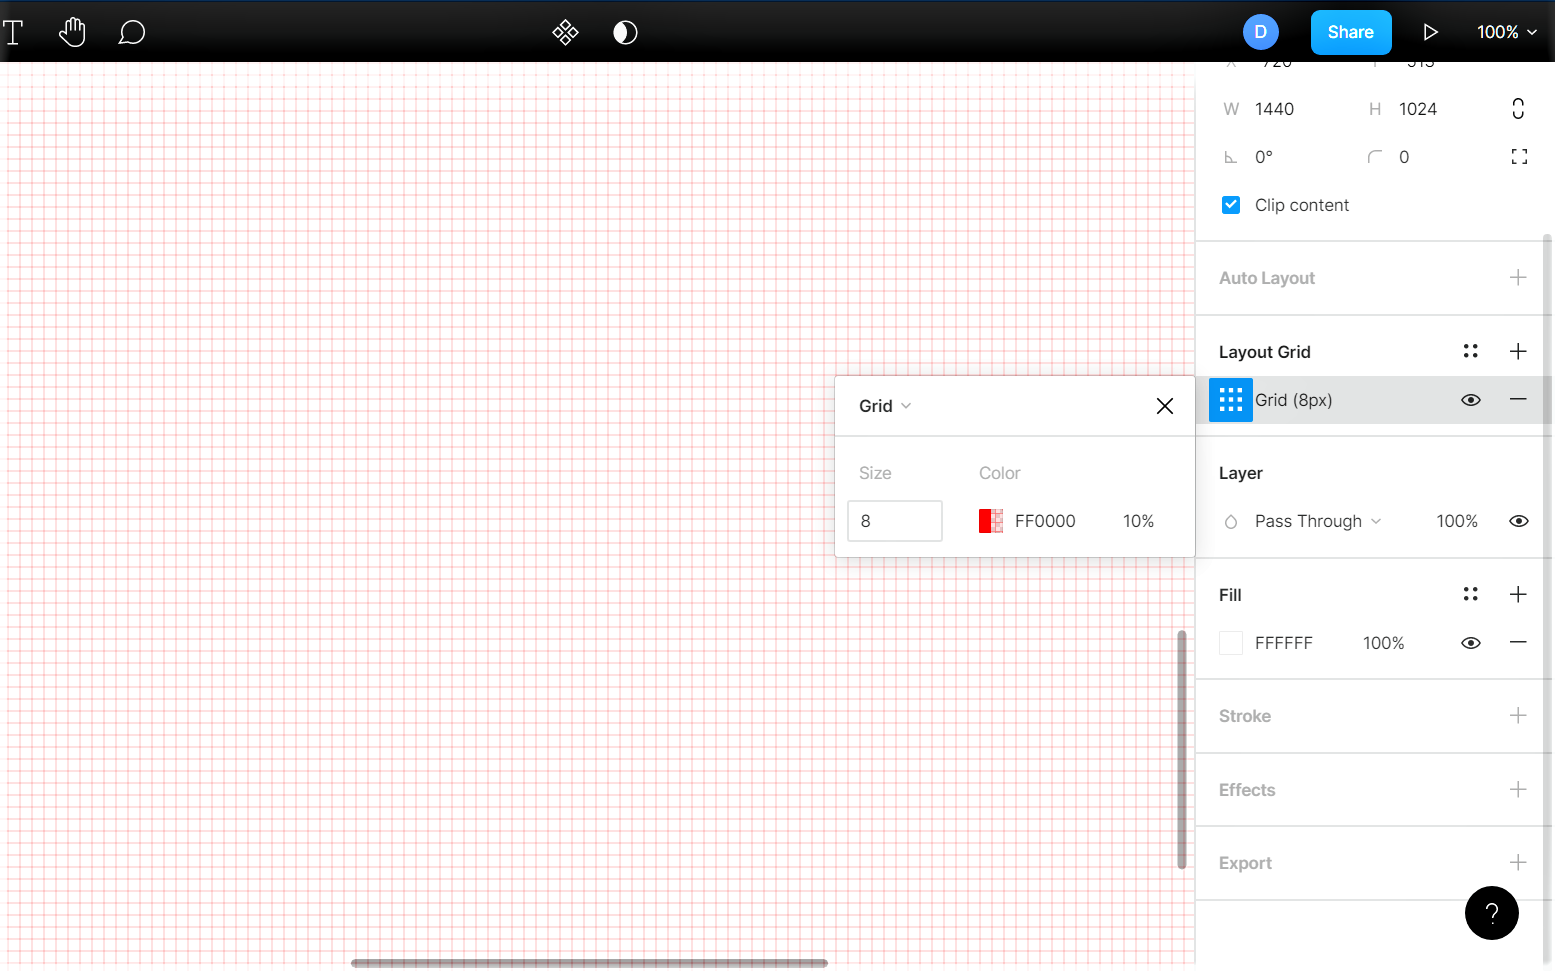Click independent corners icon
This screenshot has width=1555, height=971.
tap(1519, 157)
